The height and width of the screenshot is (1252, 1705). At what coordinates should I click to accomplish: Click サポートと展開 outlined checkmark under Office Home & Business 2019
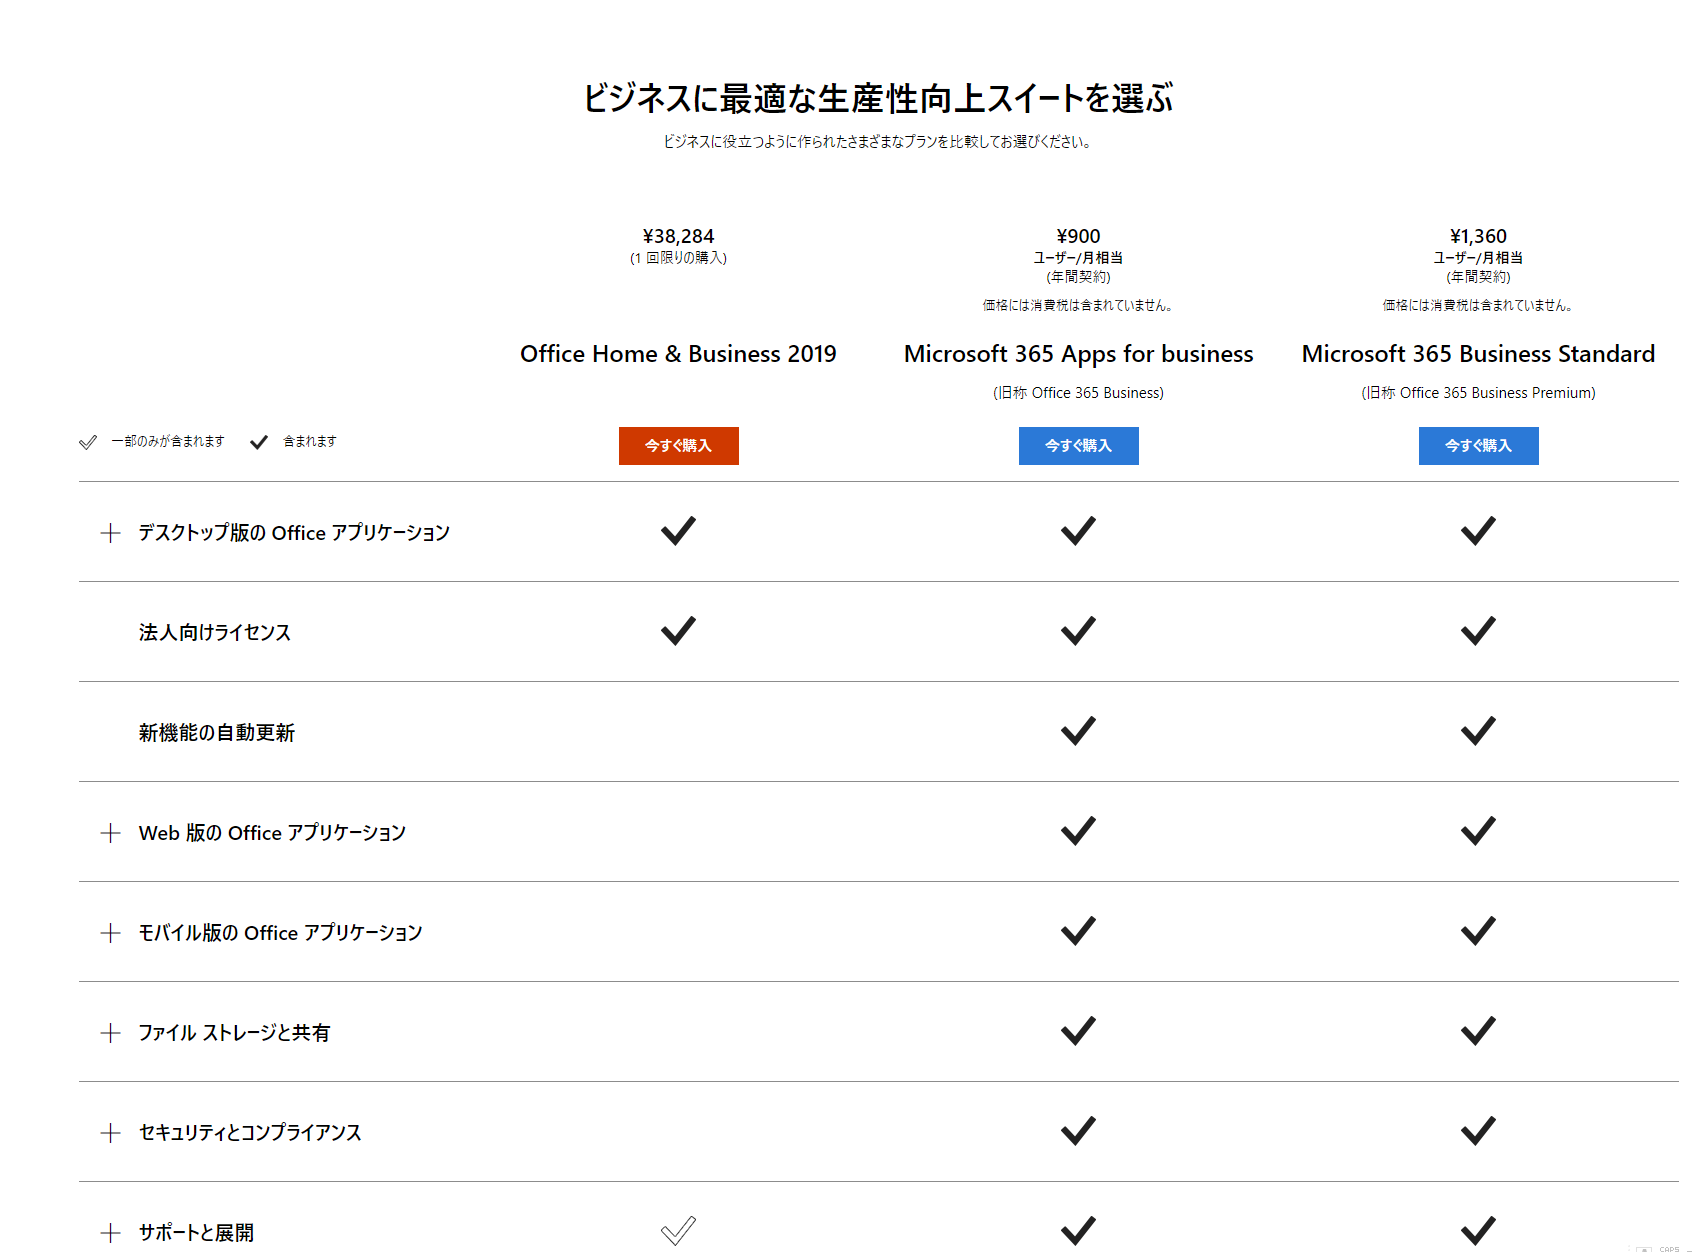click(678, 1231)
